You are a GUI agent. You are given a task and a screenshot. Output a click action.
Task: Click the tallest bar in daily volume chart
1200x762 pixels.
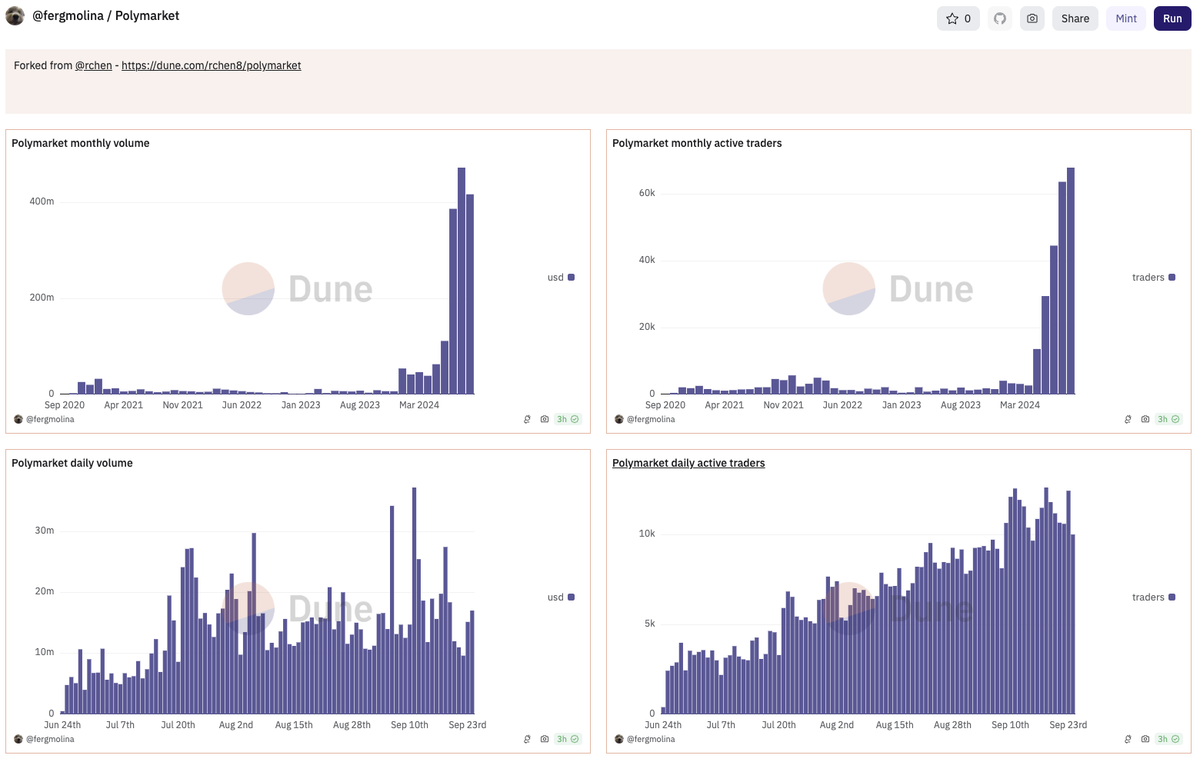414,601
